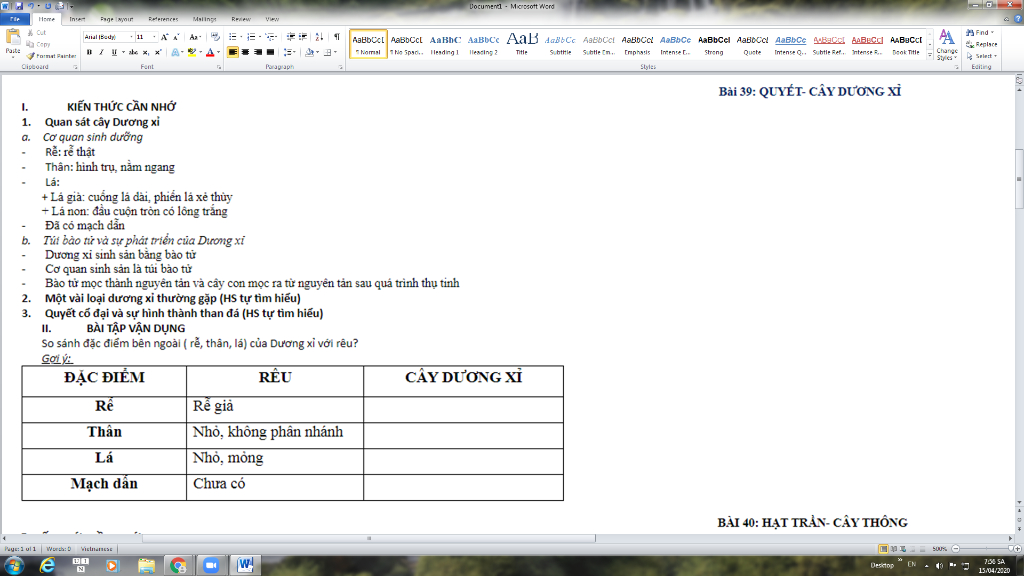Apply the Title style
This screenshot has height=576, width=1024.
[522, 44]
